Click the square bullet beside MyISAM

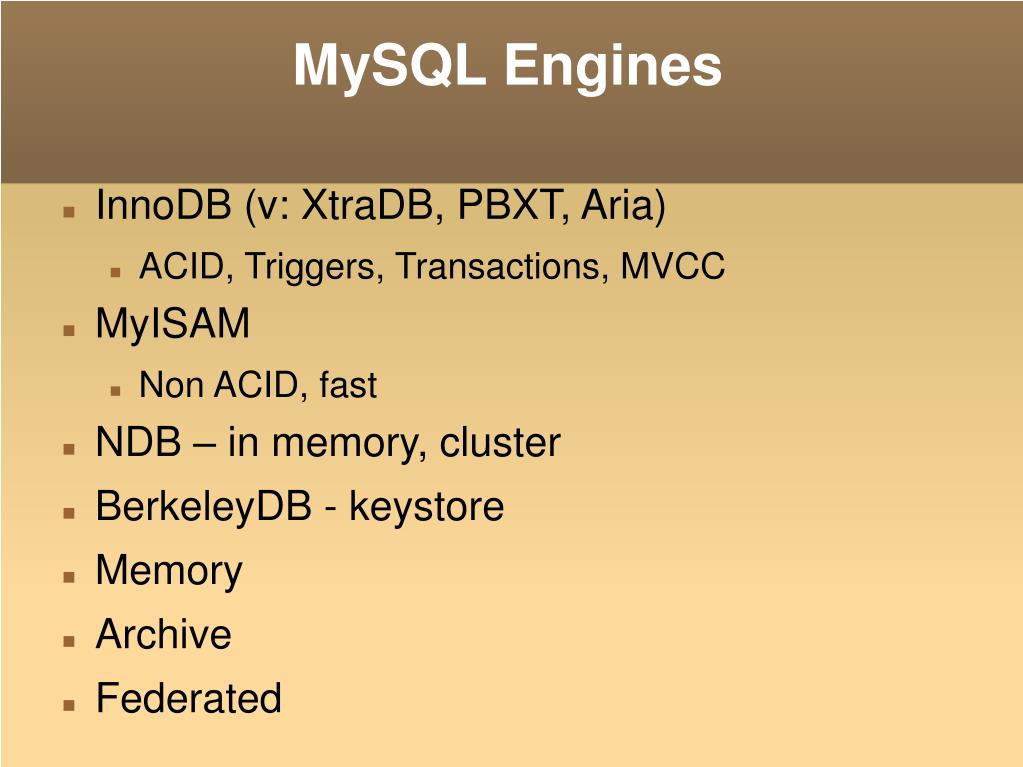tap(69, 330)
